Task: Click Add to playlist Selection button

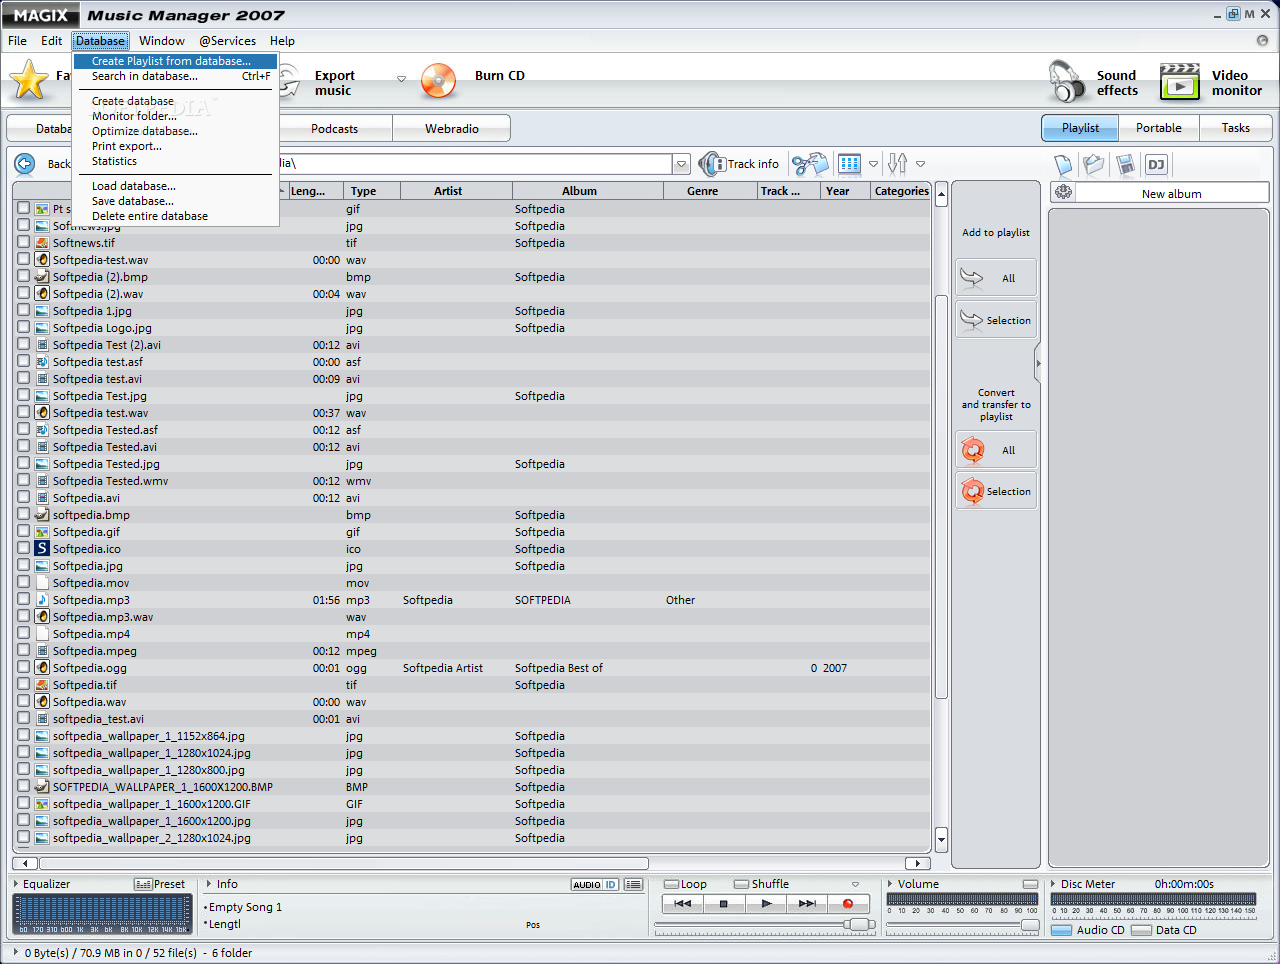Action: [996, 320]
